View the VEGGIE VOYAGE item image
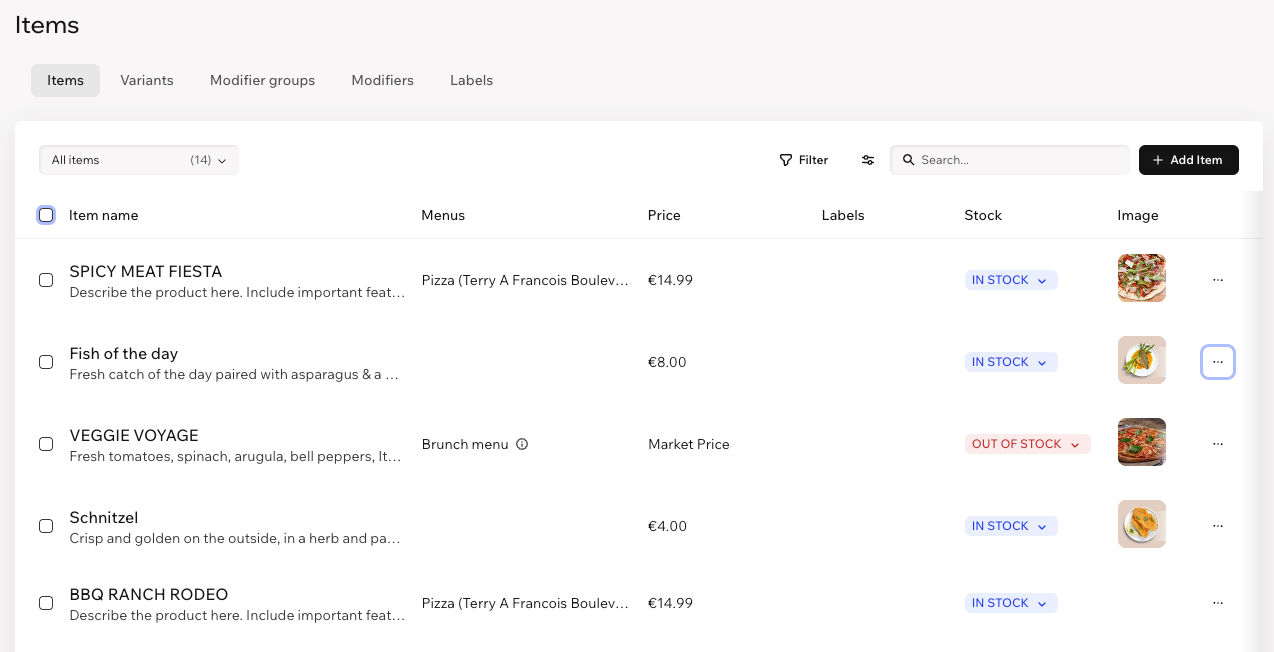1274x652 pixels. click(1142, 442)
